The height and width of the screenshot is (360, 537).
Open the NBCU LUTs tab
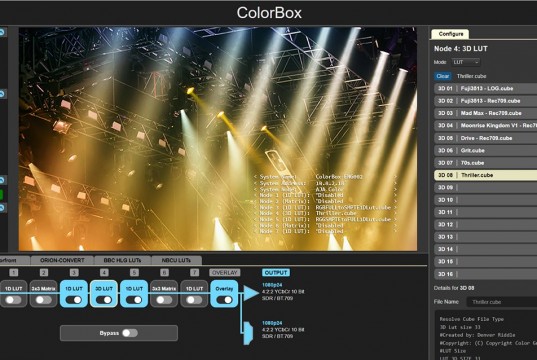[x=176, y=260]
